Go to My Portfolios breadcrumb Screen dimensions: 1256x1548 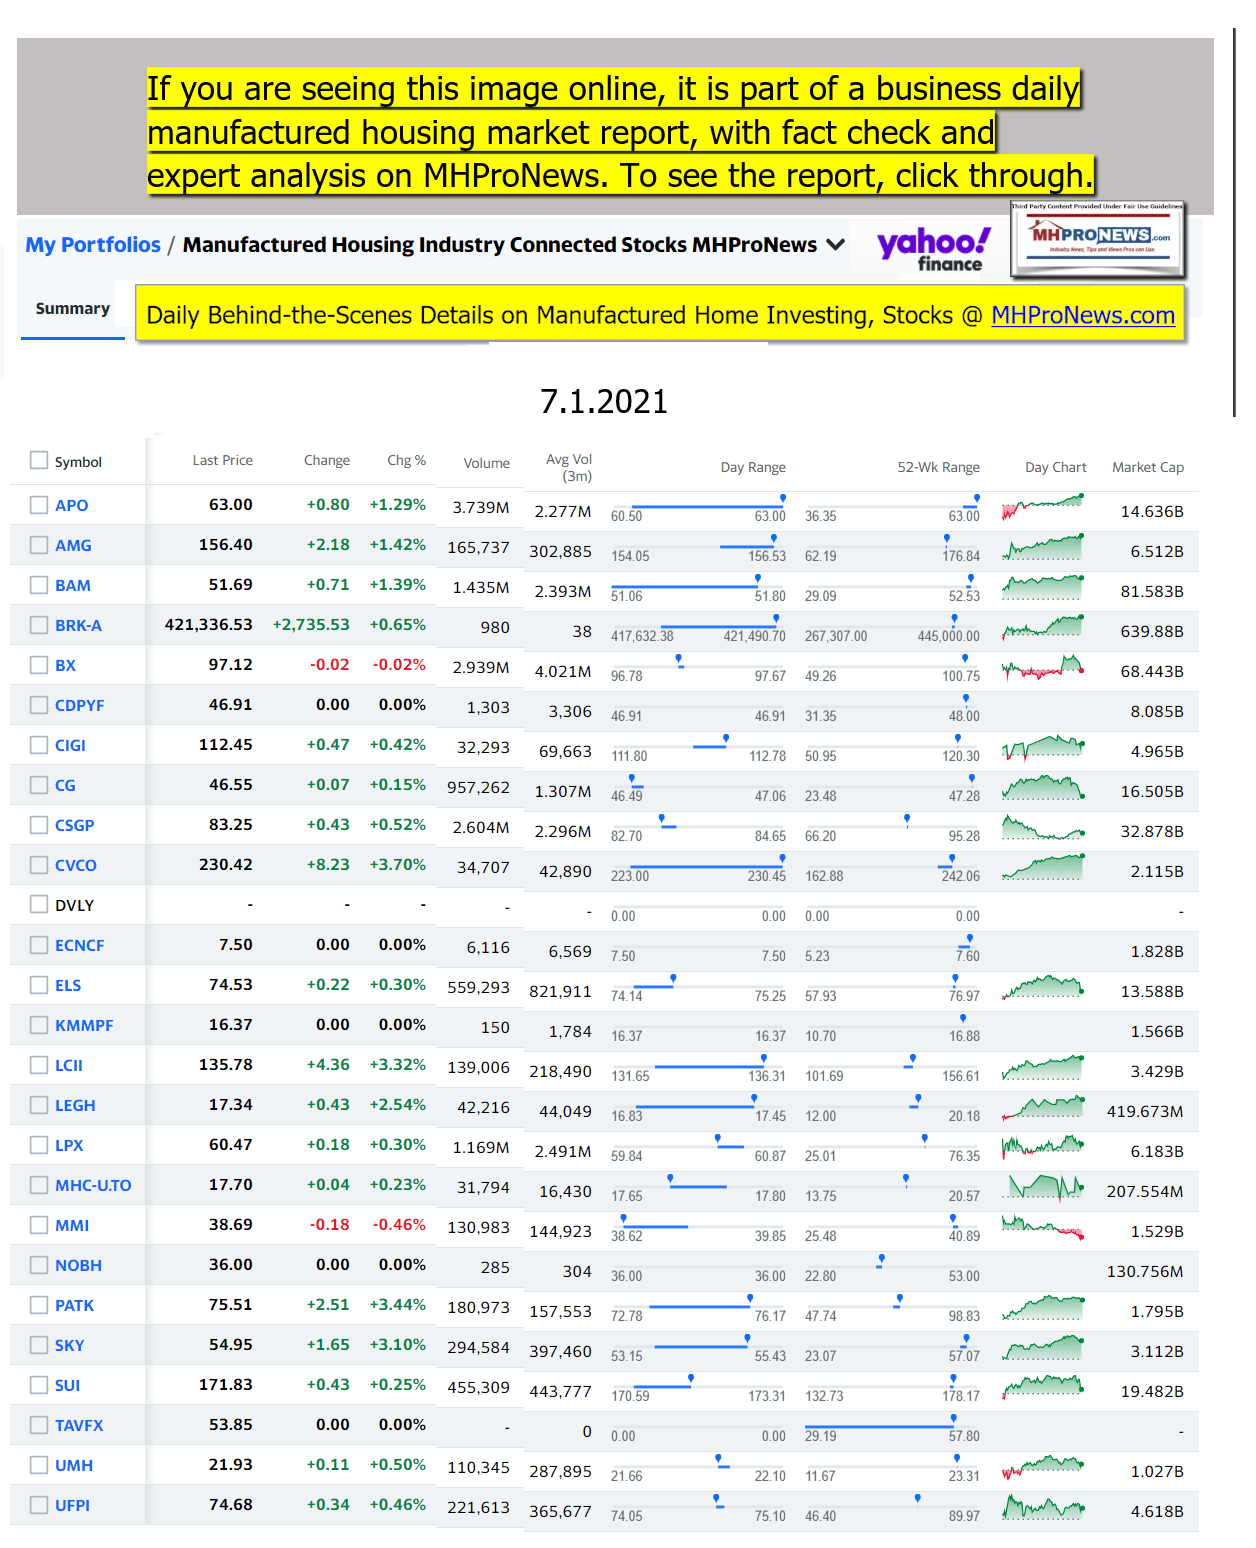coord(93,245)
